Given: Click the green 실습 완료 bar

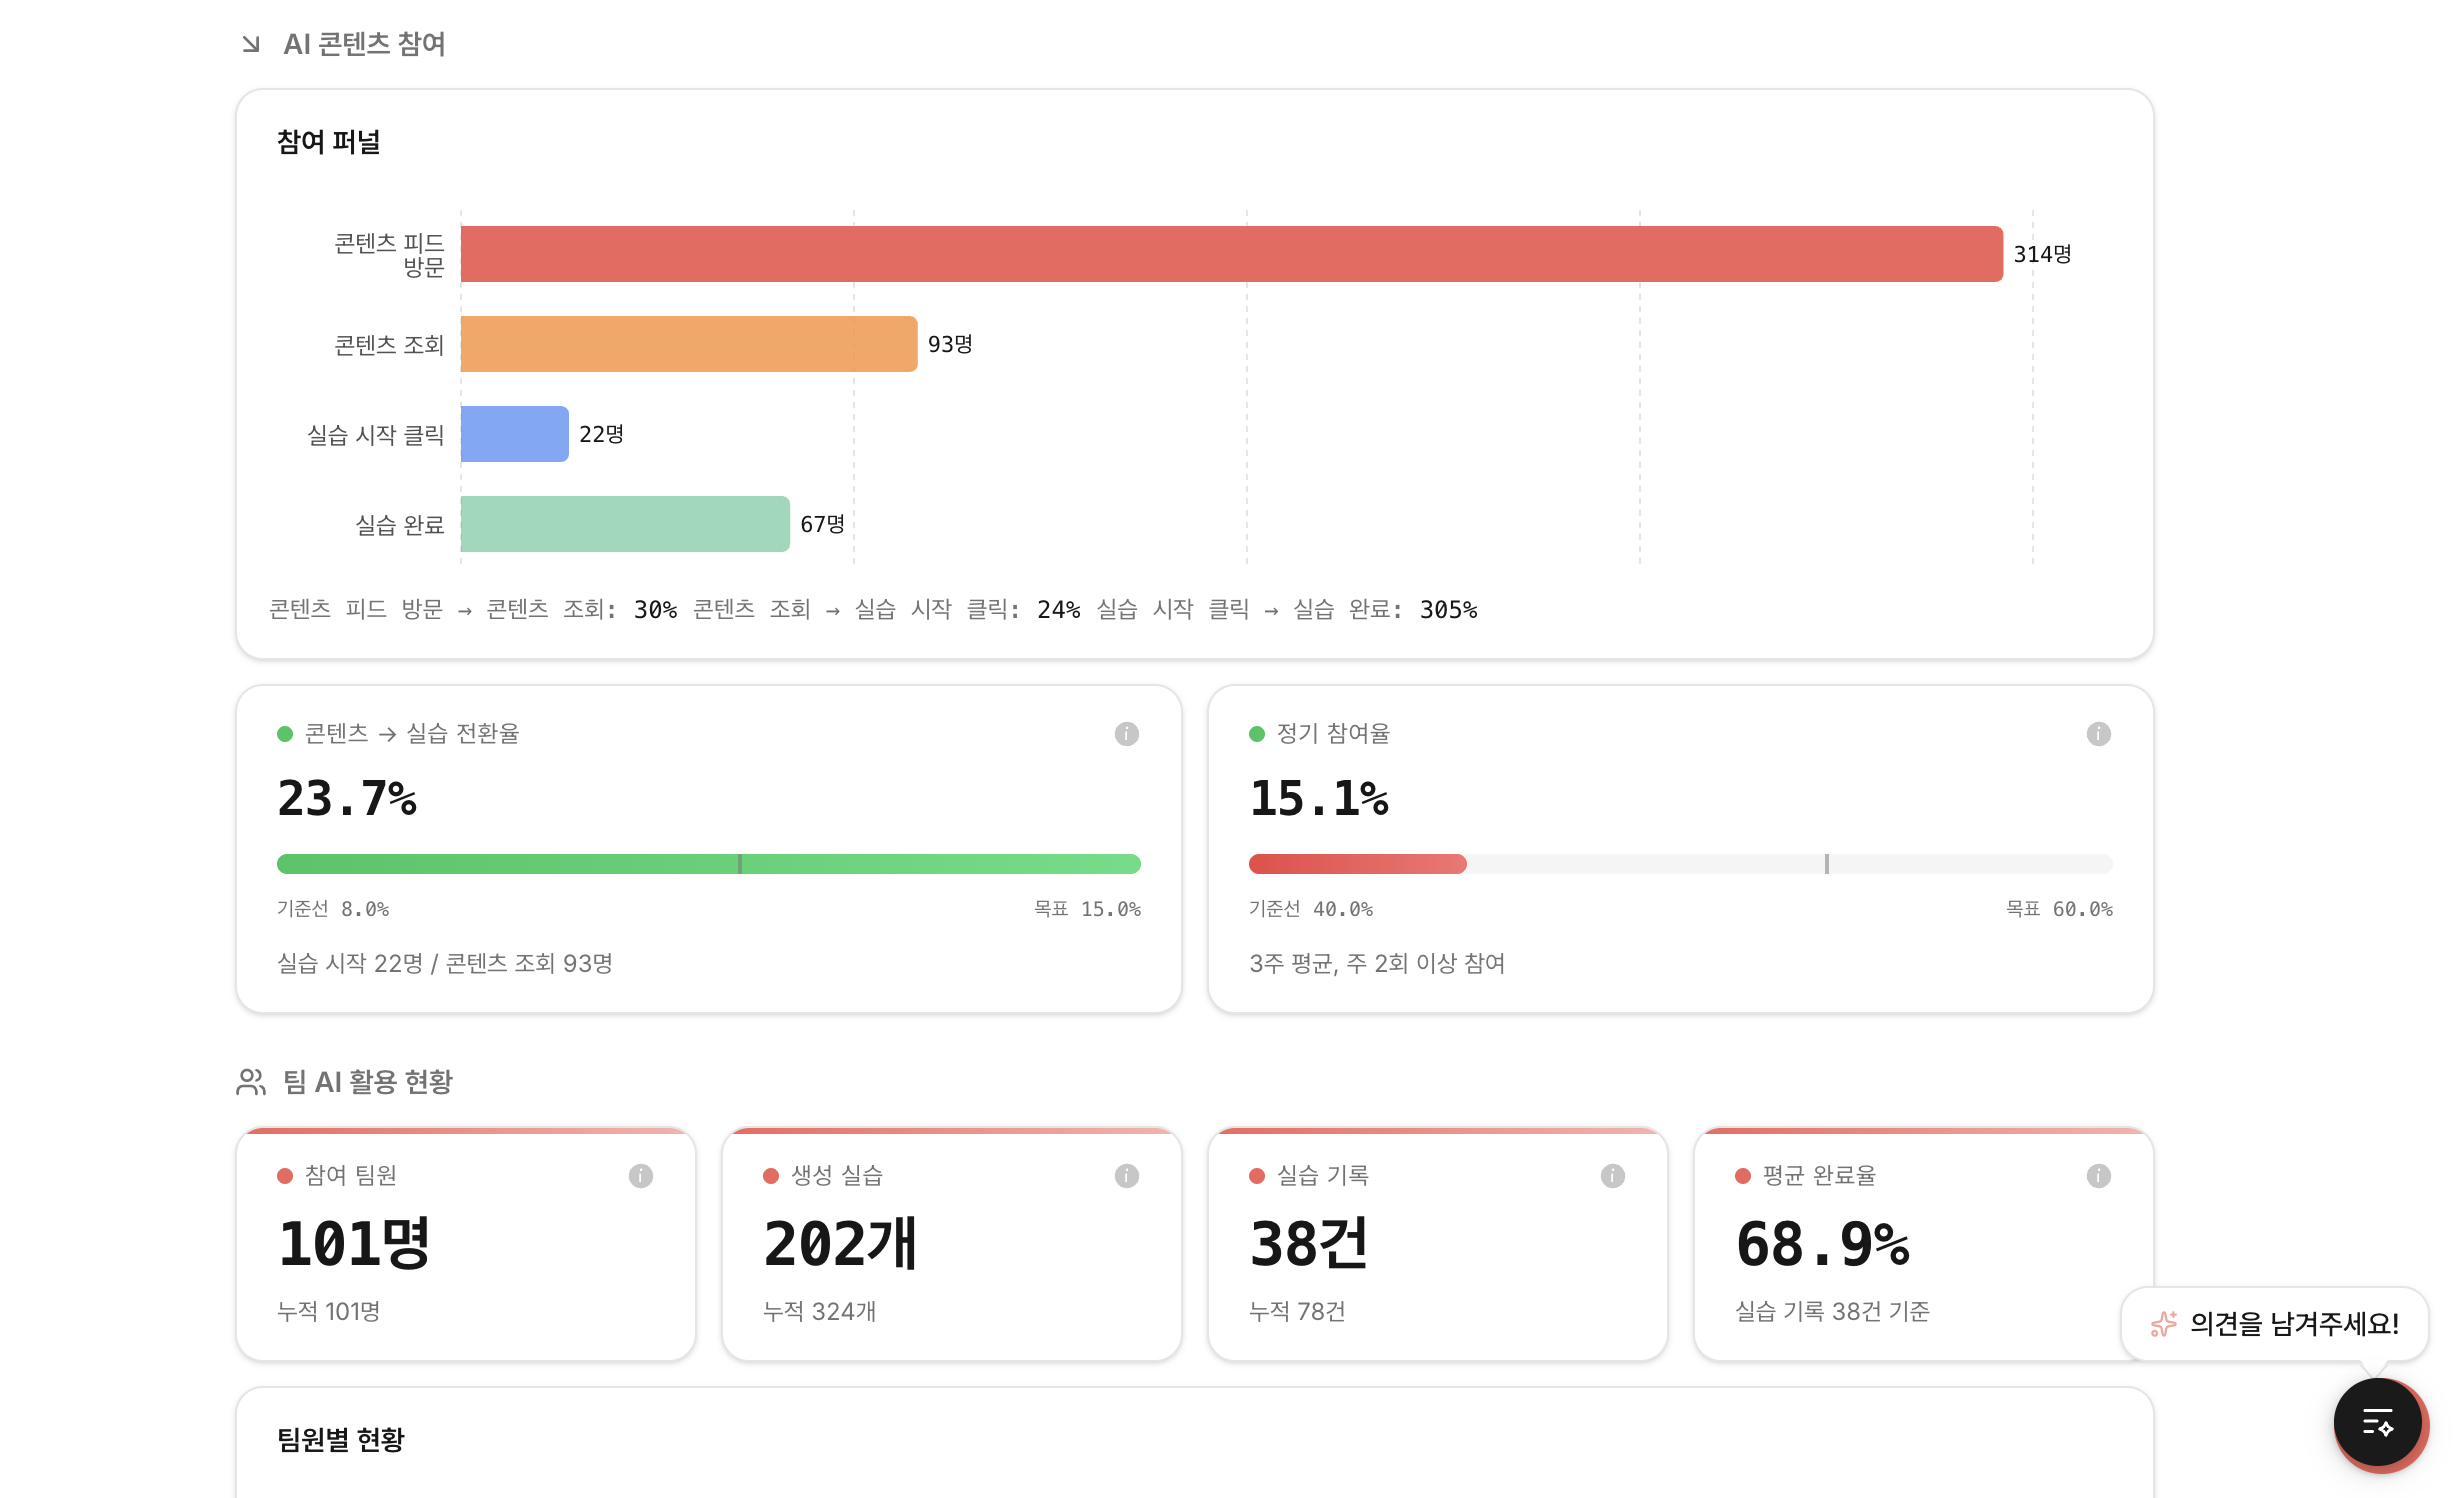Looking at the screenshot, I should pyautogui.click(x=624, y=524).
